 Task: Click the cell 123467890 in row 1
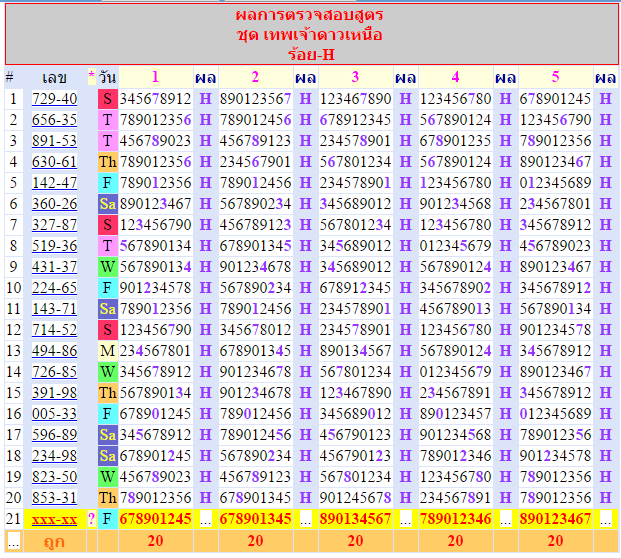click(356, 99)
